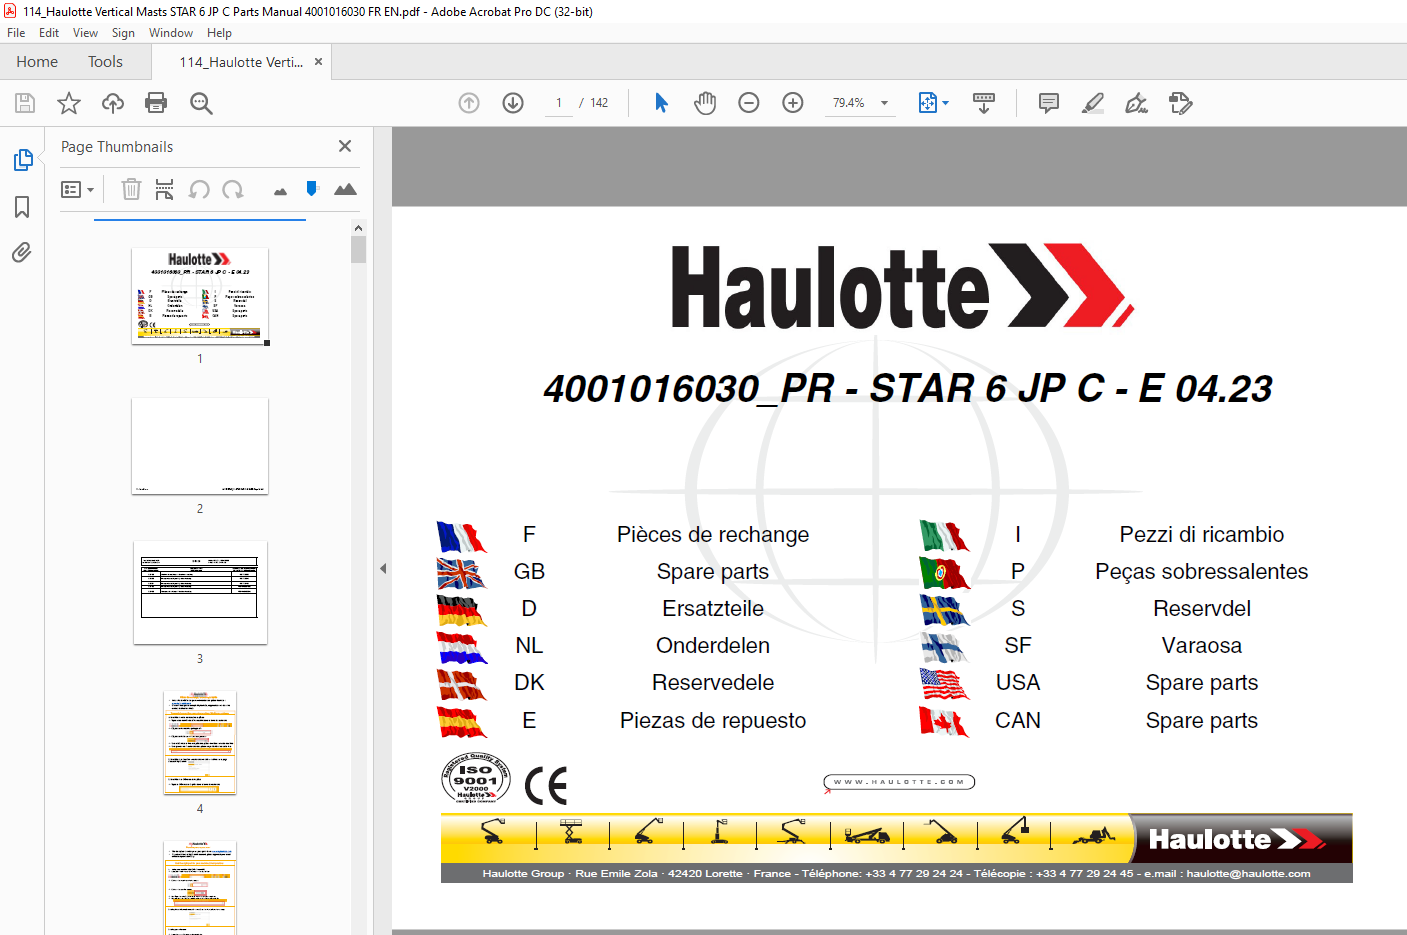Select the page 4 thumbnail

(200, 743)
